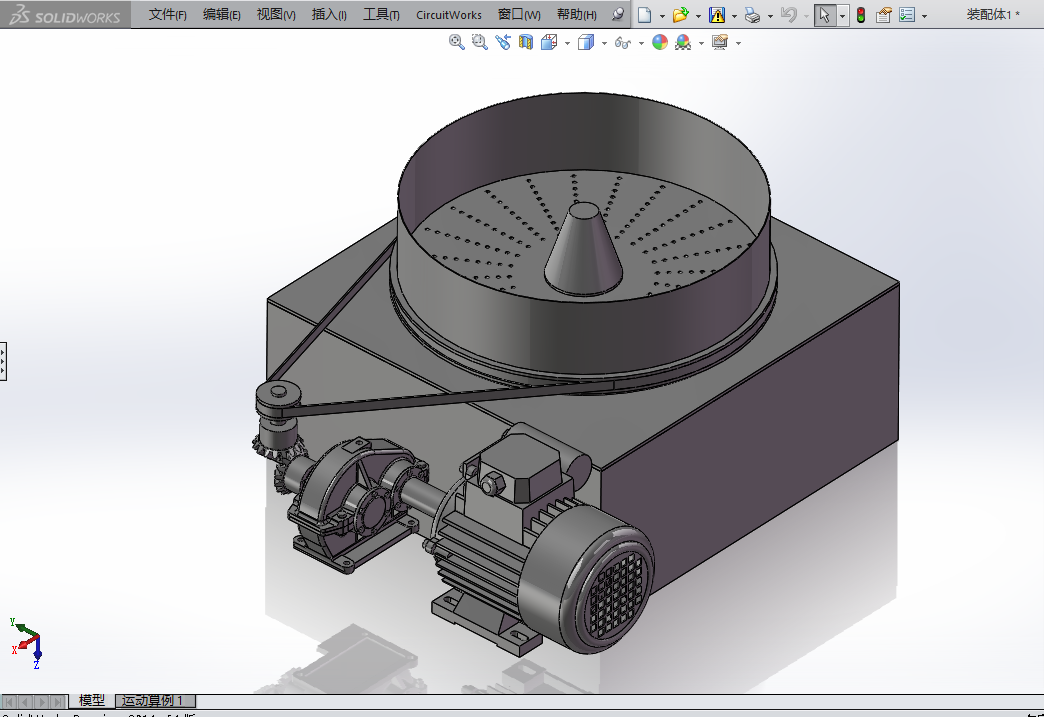Click the Zoom to Fit magnifier icon
This screenshot has height=717, width=1044.
point(456,42)
